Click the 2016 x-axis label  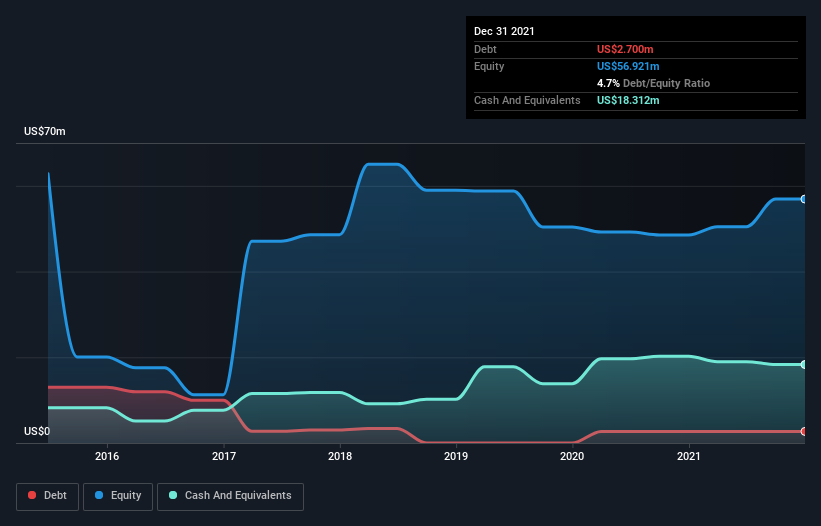[x=107, y=456]
